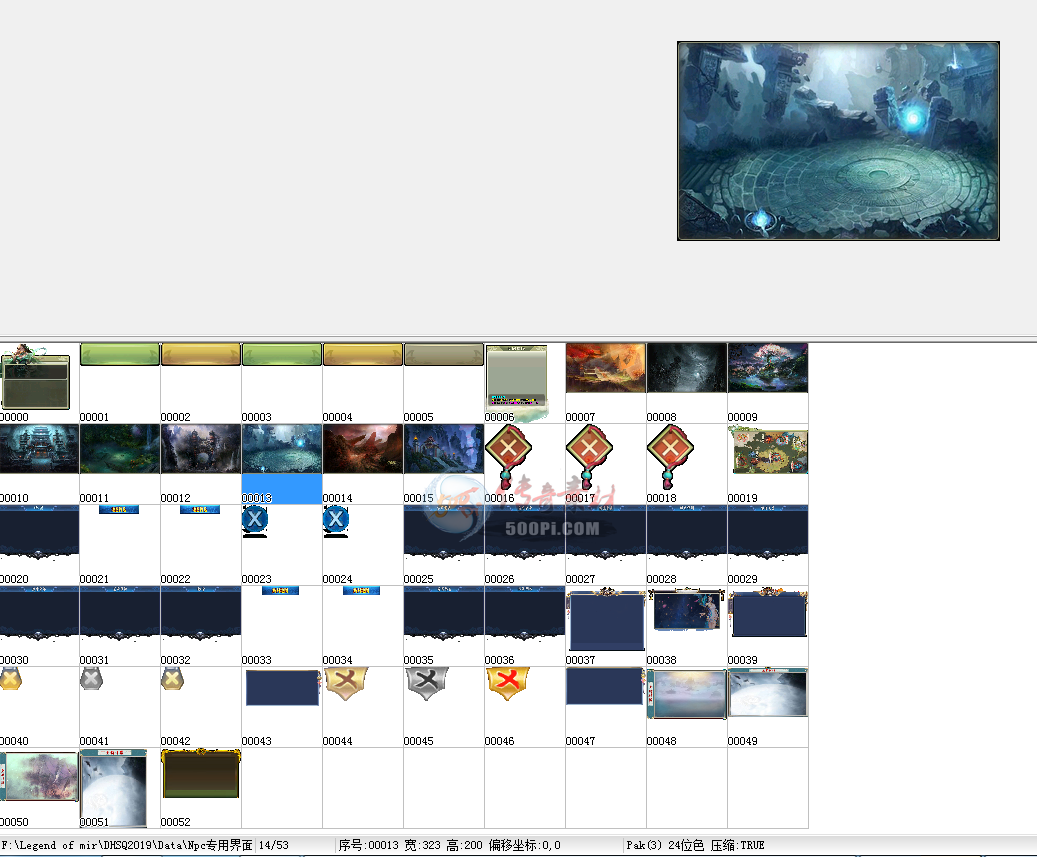This screenshot has width=1037, height=857.
Task: Select dark navy panel 00028
Action: [x=686, y=532]
